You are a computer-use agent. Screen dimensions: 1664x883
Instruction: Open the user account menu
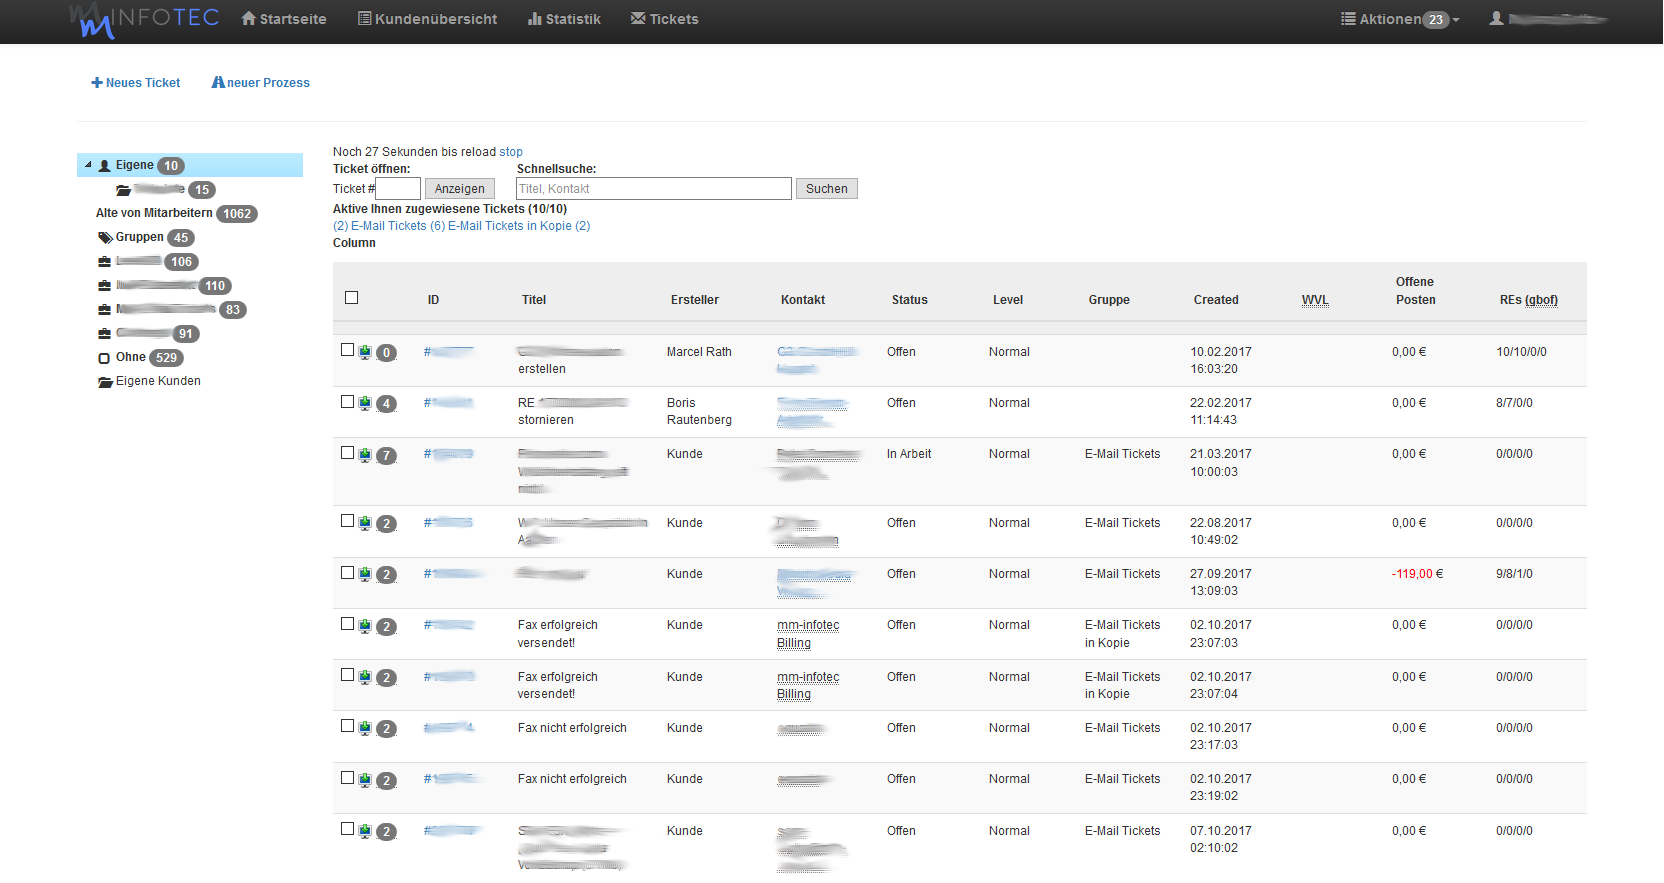click(1548, 19)
